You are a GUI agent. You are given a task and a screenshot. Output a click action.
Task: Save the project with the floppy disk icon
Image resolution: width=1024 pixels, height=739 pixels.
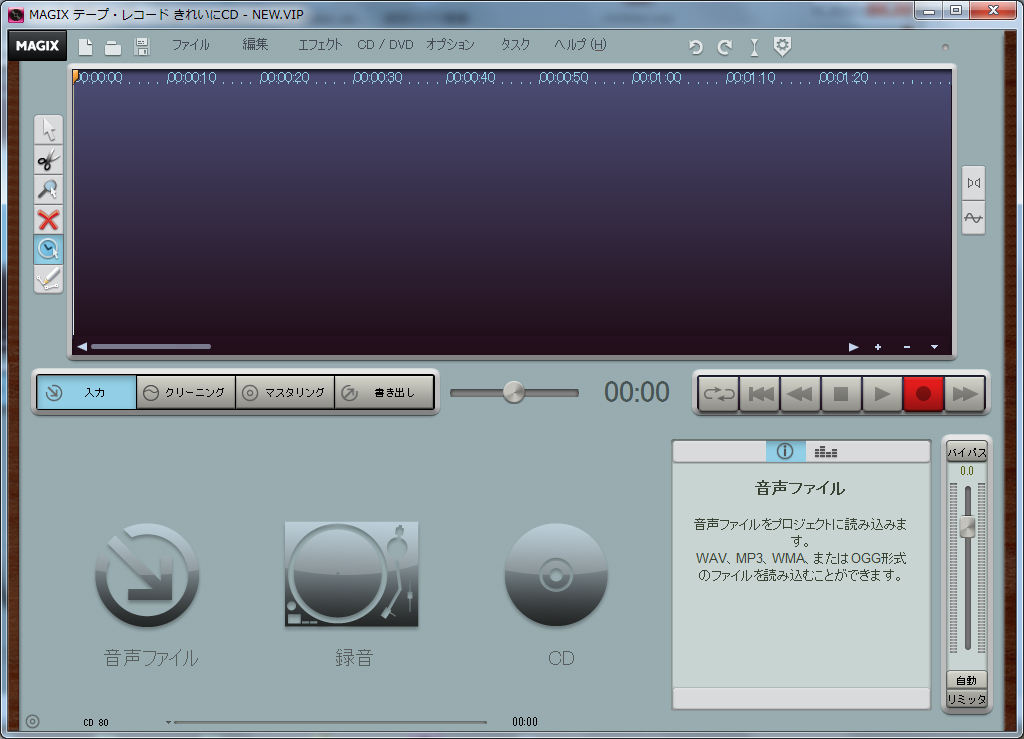coord(142,47)
